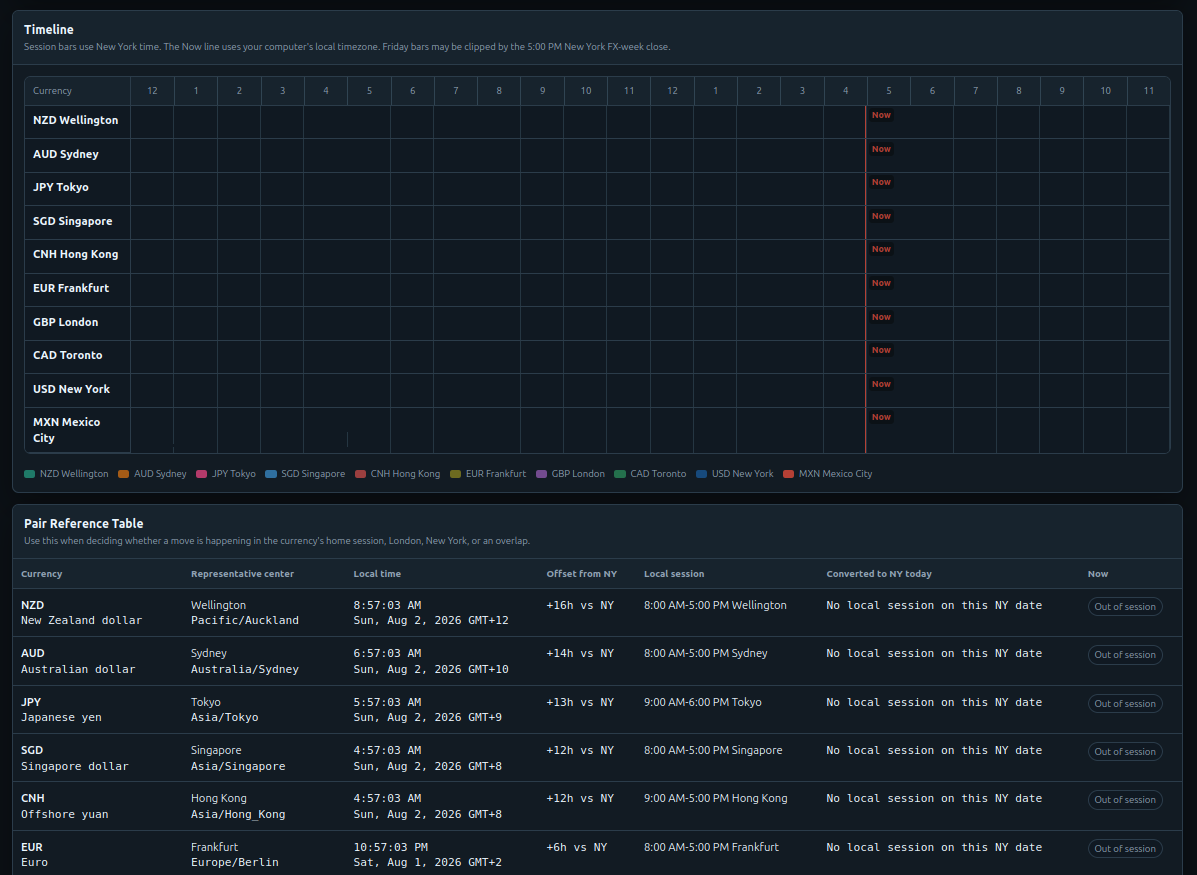Click the USD New York legend swatch

[x=702, y=474]
